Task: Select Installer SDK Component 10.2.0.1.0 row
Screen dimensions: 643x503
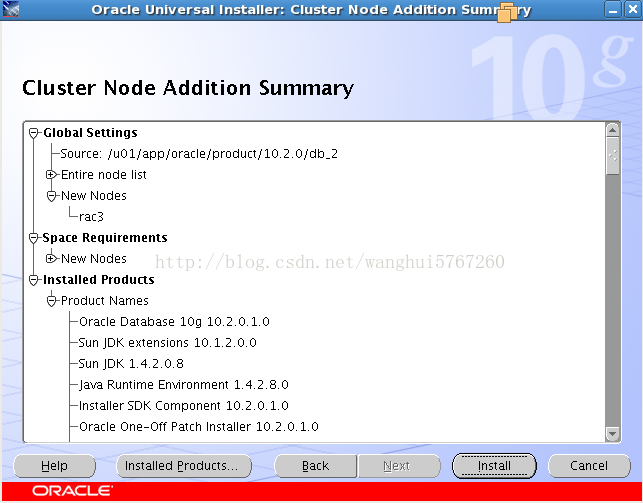Action: [x=183, y=406]
